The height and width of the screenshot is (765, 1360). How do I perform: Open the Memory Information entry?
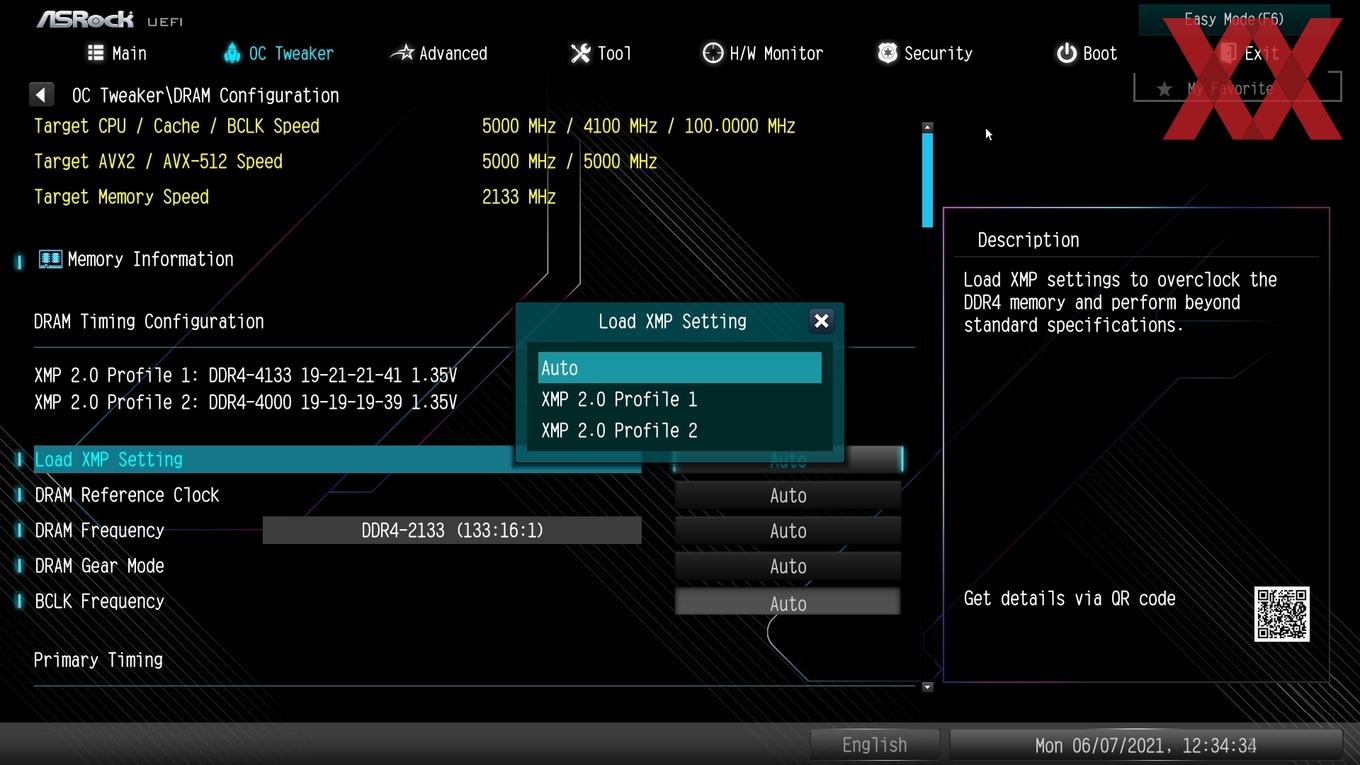(x=150, y=259)
